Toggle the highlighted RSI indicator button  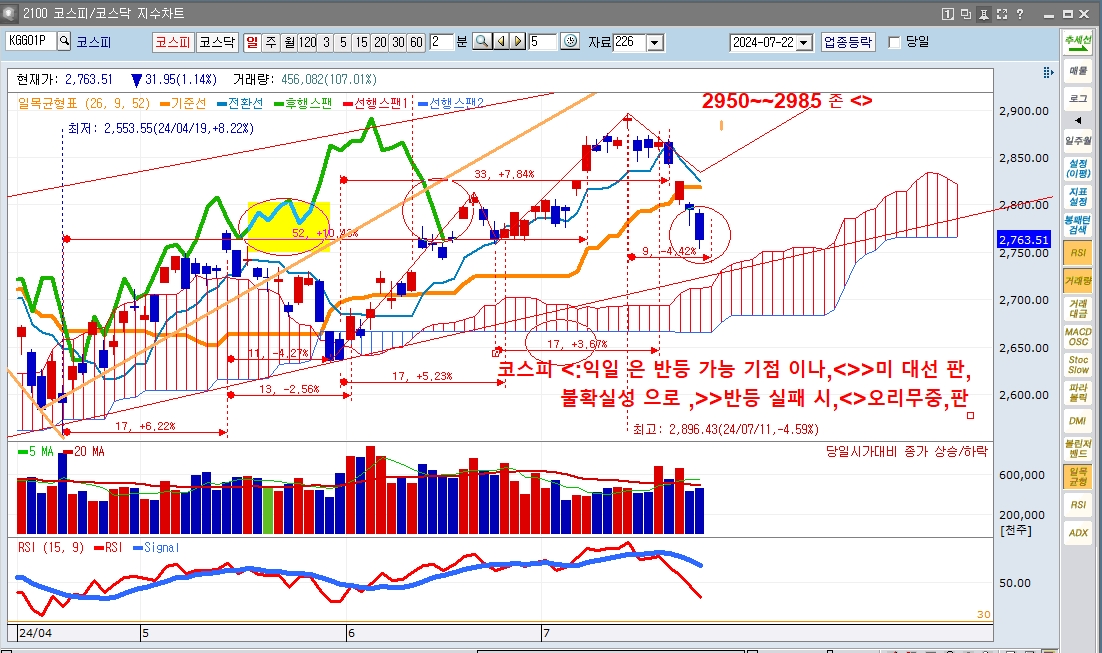[1077, 252]
